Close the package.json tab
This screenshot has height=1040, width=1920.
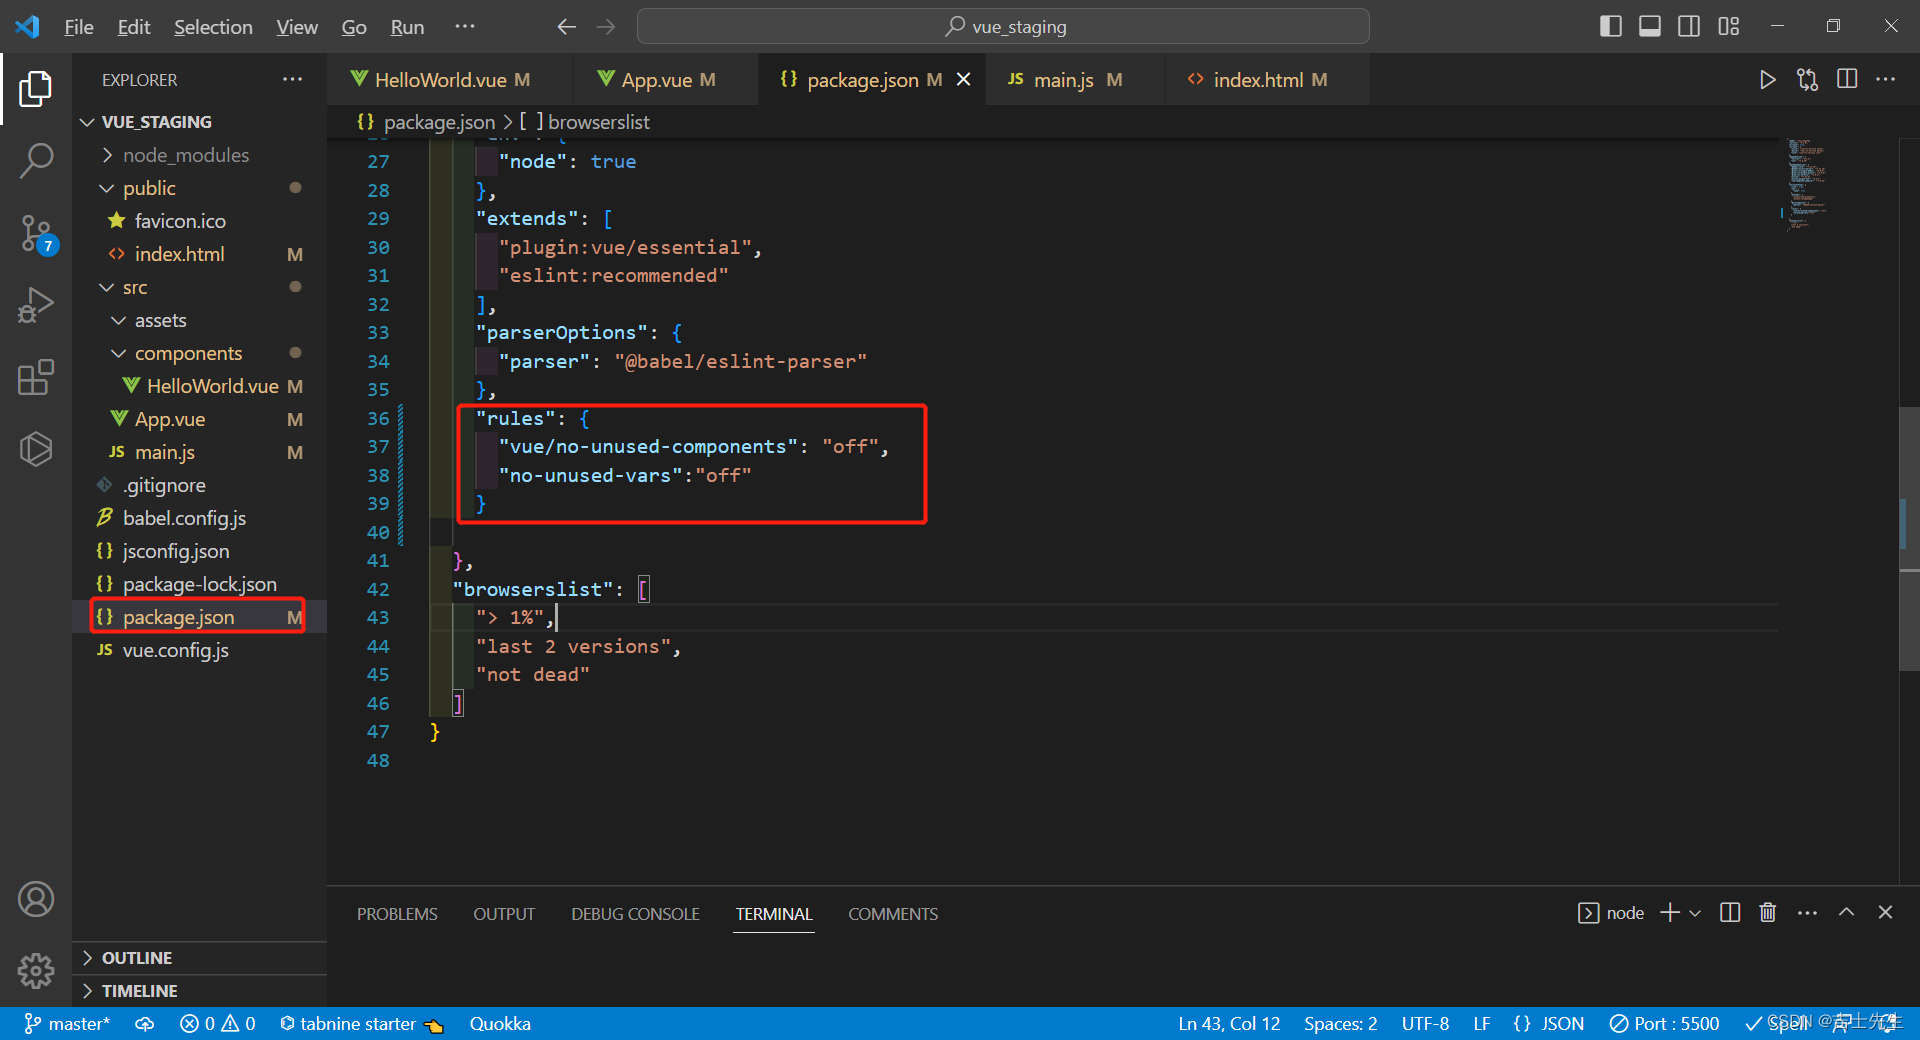click(x=964, y=80)
